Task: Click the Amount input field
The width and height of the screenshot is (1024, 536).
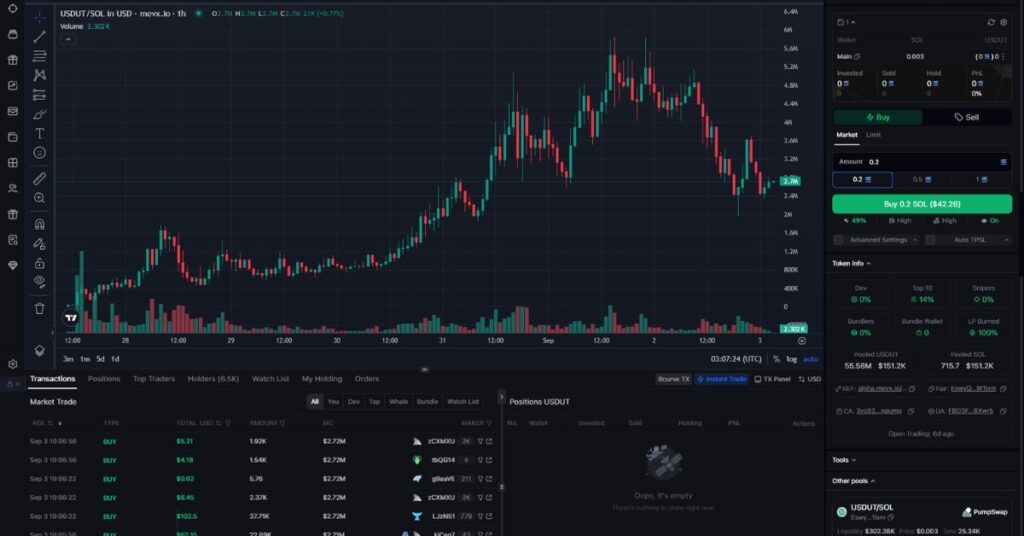Action: tap(921, 162)
